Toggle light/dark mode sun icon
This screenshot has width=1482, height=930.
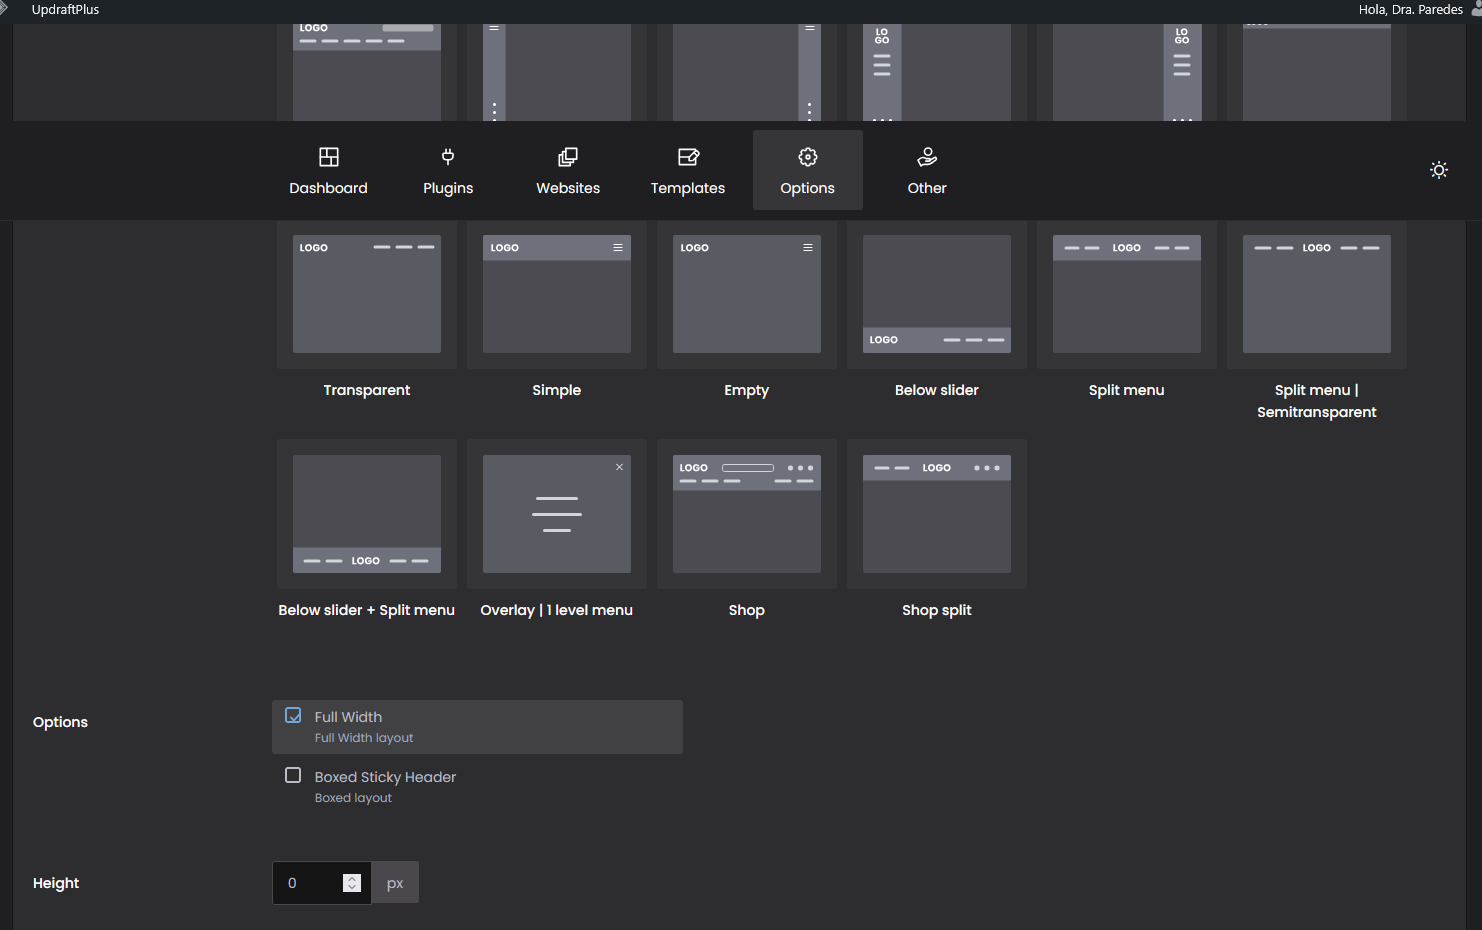pos(1438,170)
